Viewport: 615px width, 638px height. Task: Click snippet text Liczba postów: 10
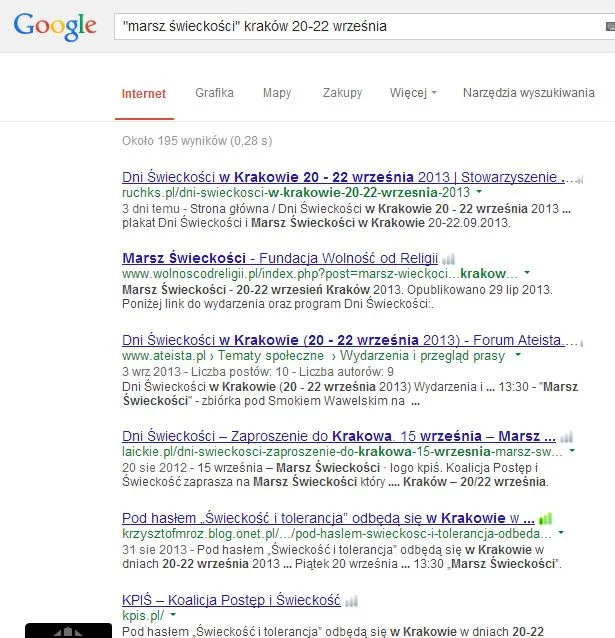(240, 371)
